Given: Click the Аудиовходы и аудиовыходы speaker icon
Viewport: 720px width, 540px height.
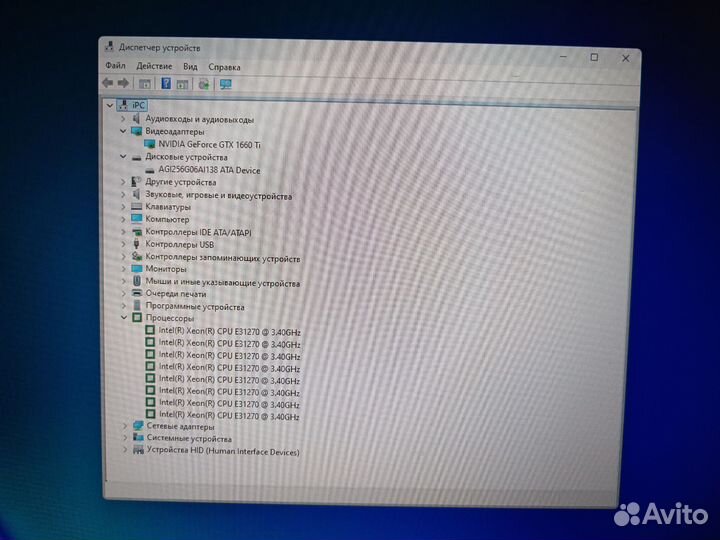Looking at the screenshot, I should click(136, 118).
